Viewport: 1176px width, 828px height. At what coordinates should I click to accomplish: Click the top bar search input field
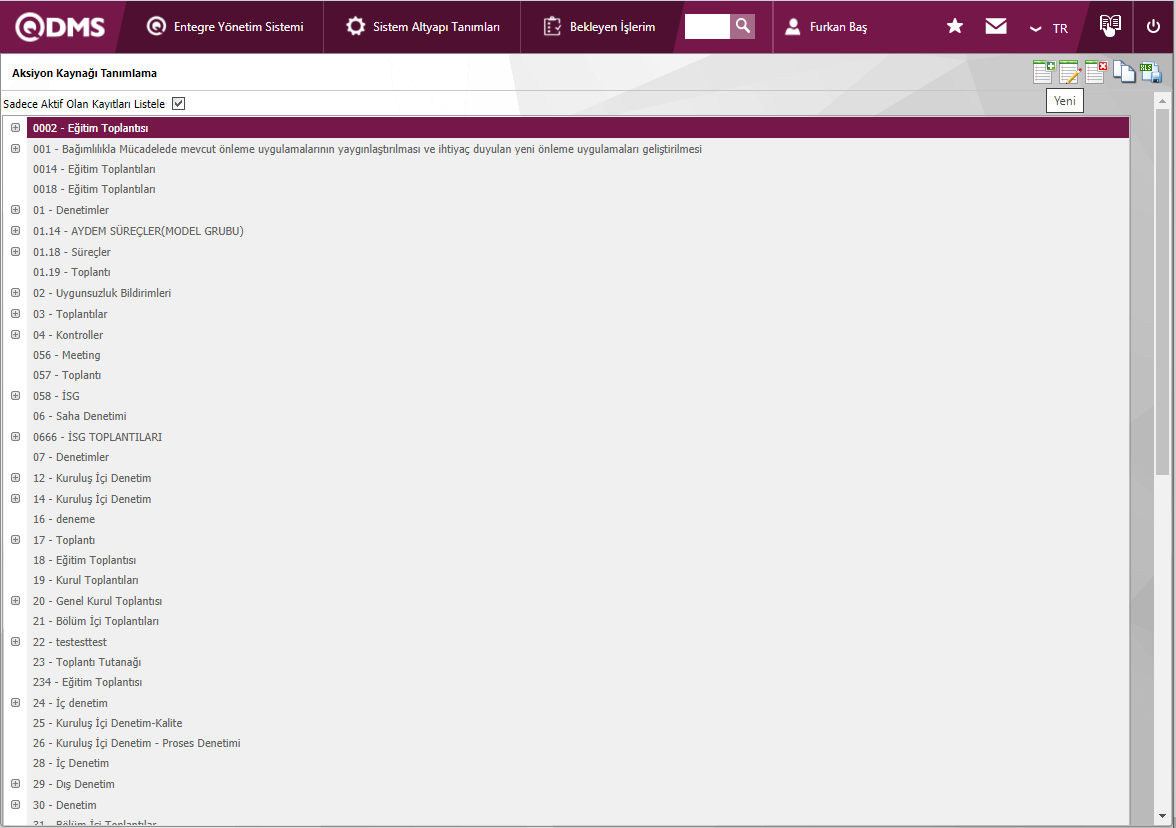point(706,26)
